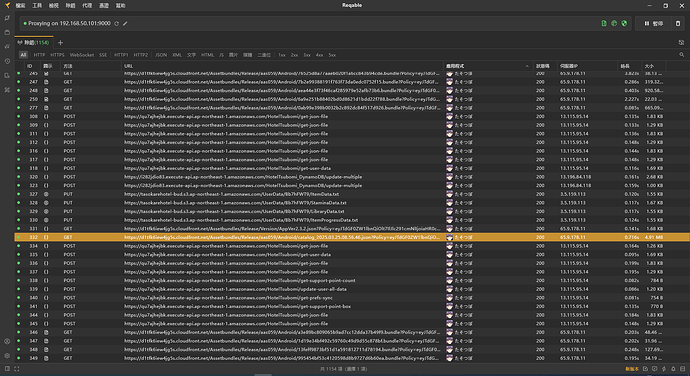Screen dimensions: 690x376
Task: Click the green document icon in proxy bar
Action: tap(604, 23)
